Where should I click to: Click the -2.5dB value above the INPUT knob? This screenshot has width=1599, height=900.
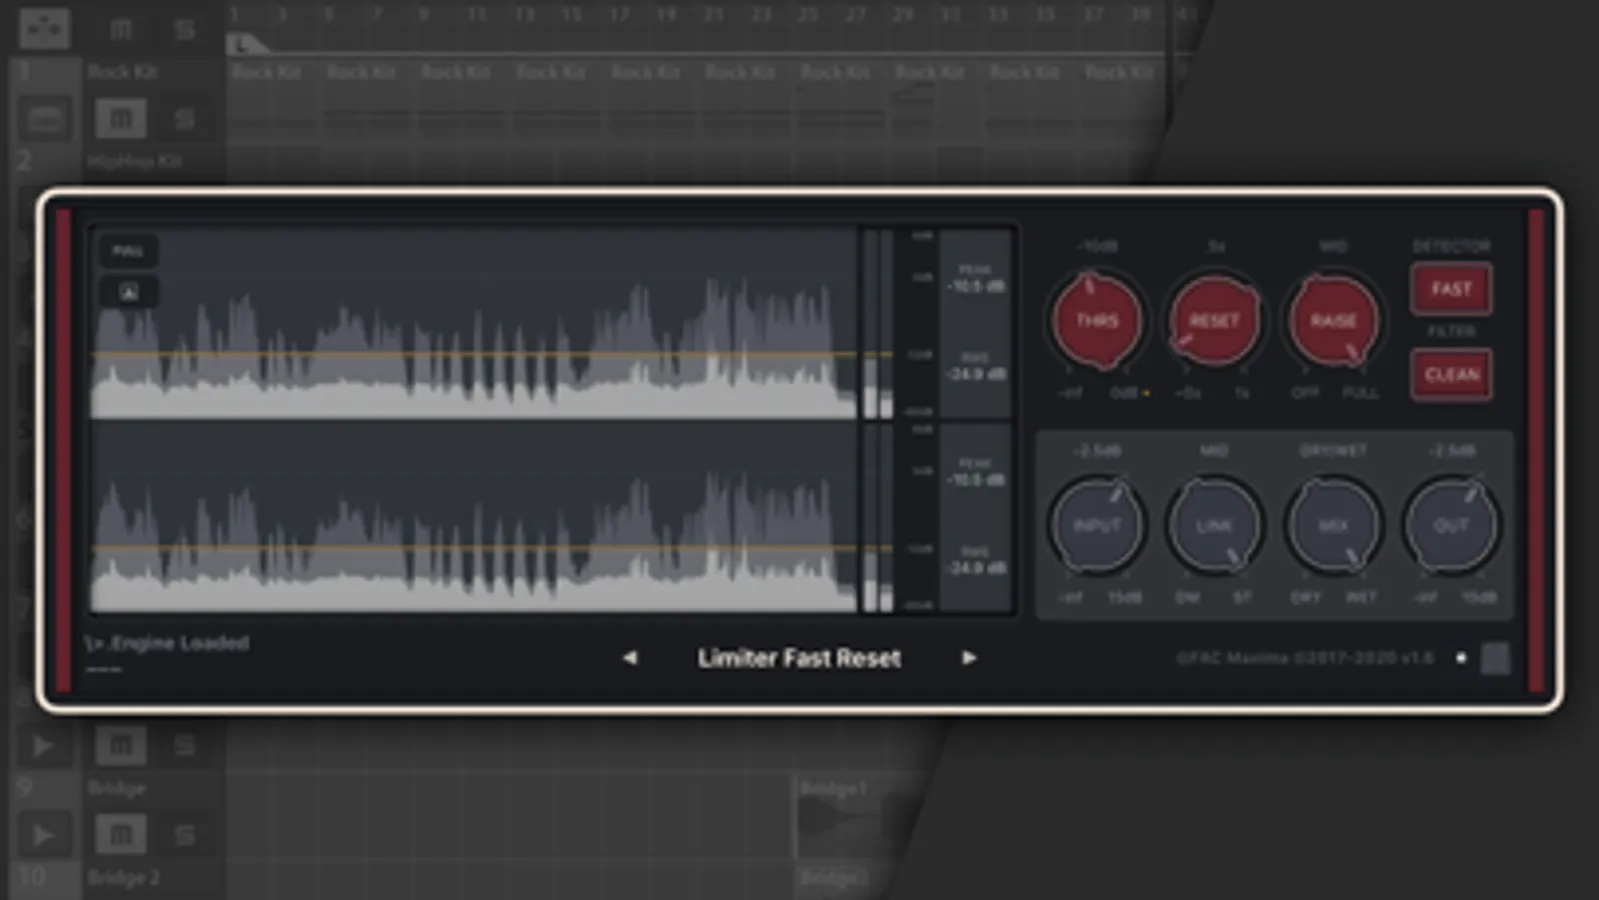pos(1097,451)
